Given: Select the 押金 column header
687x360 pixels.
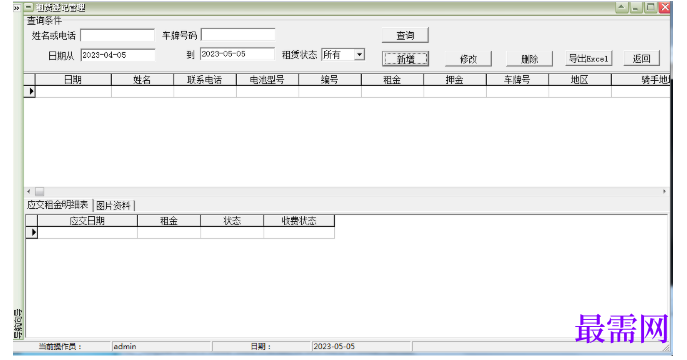Looking at the screenshot, I should (x=455, y=80).
